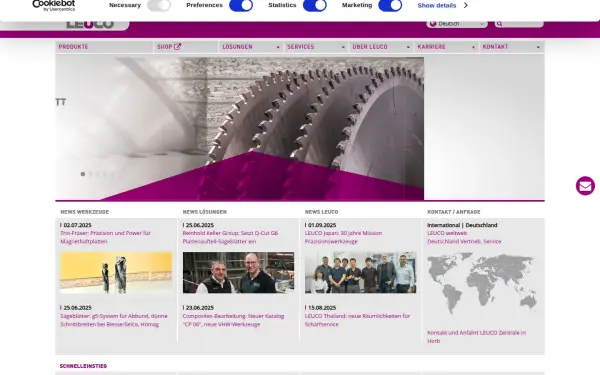Open Composites-Bearbeitung Neuer Katalog link
Image resolution: width=600 pixels, height=375 pixels.
233,320
